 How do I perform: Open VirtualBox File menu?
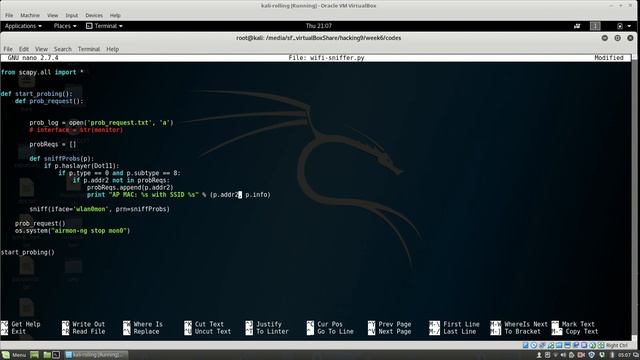pos(9,15)
